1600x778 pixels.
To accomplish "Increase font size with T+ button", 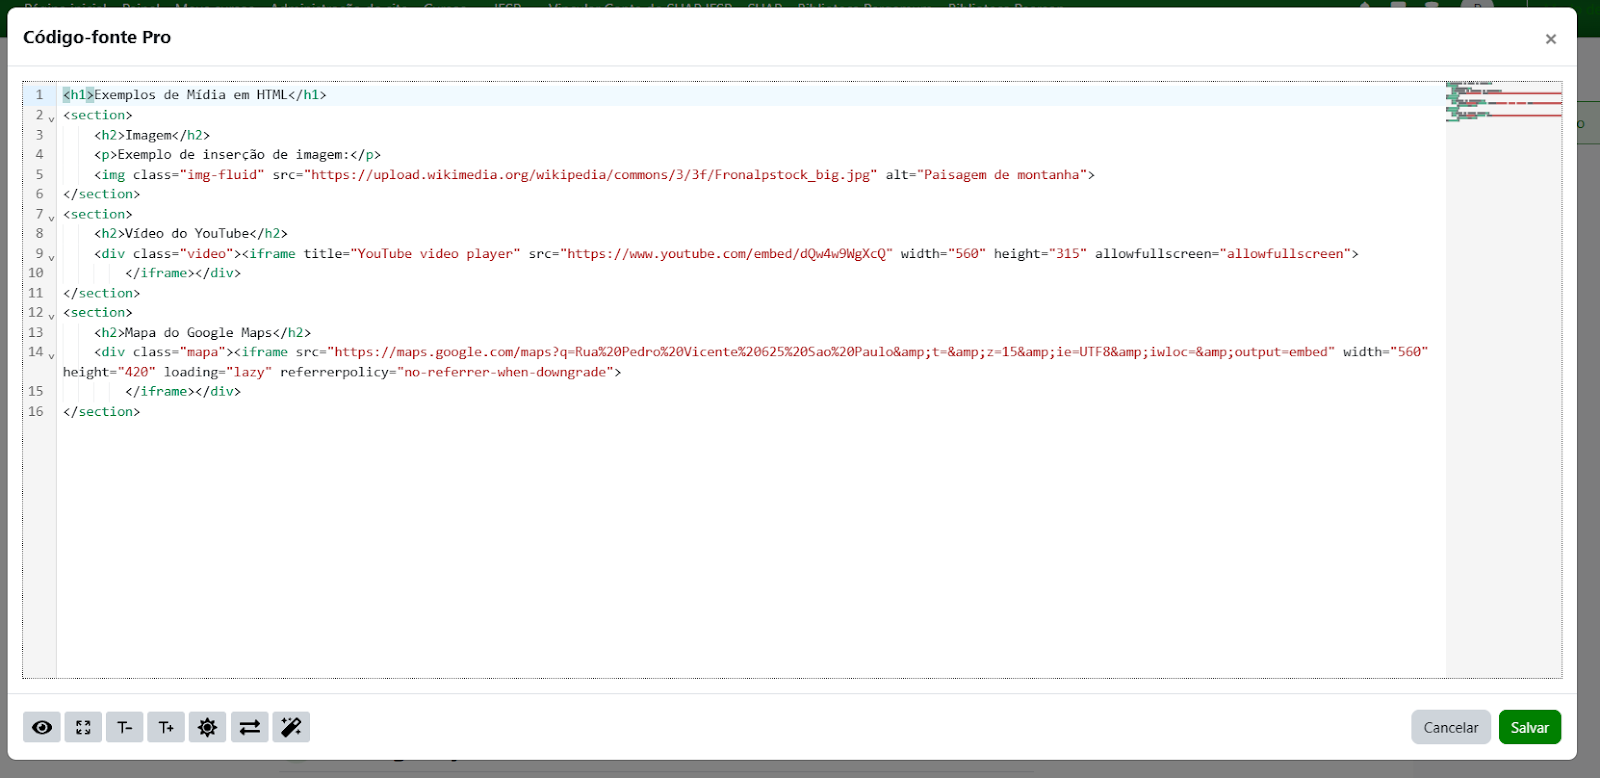I will tap(166, 727).
